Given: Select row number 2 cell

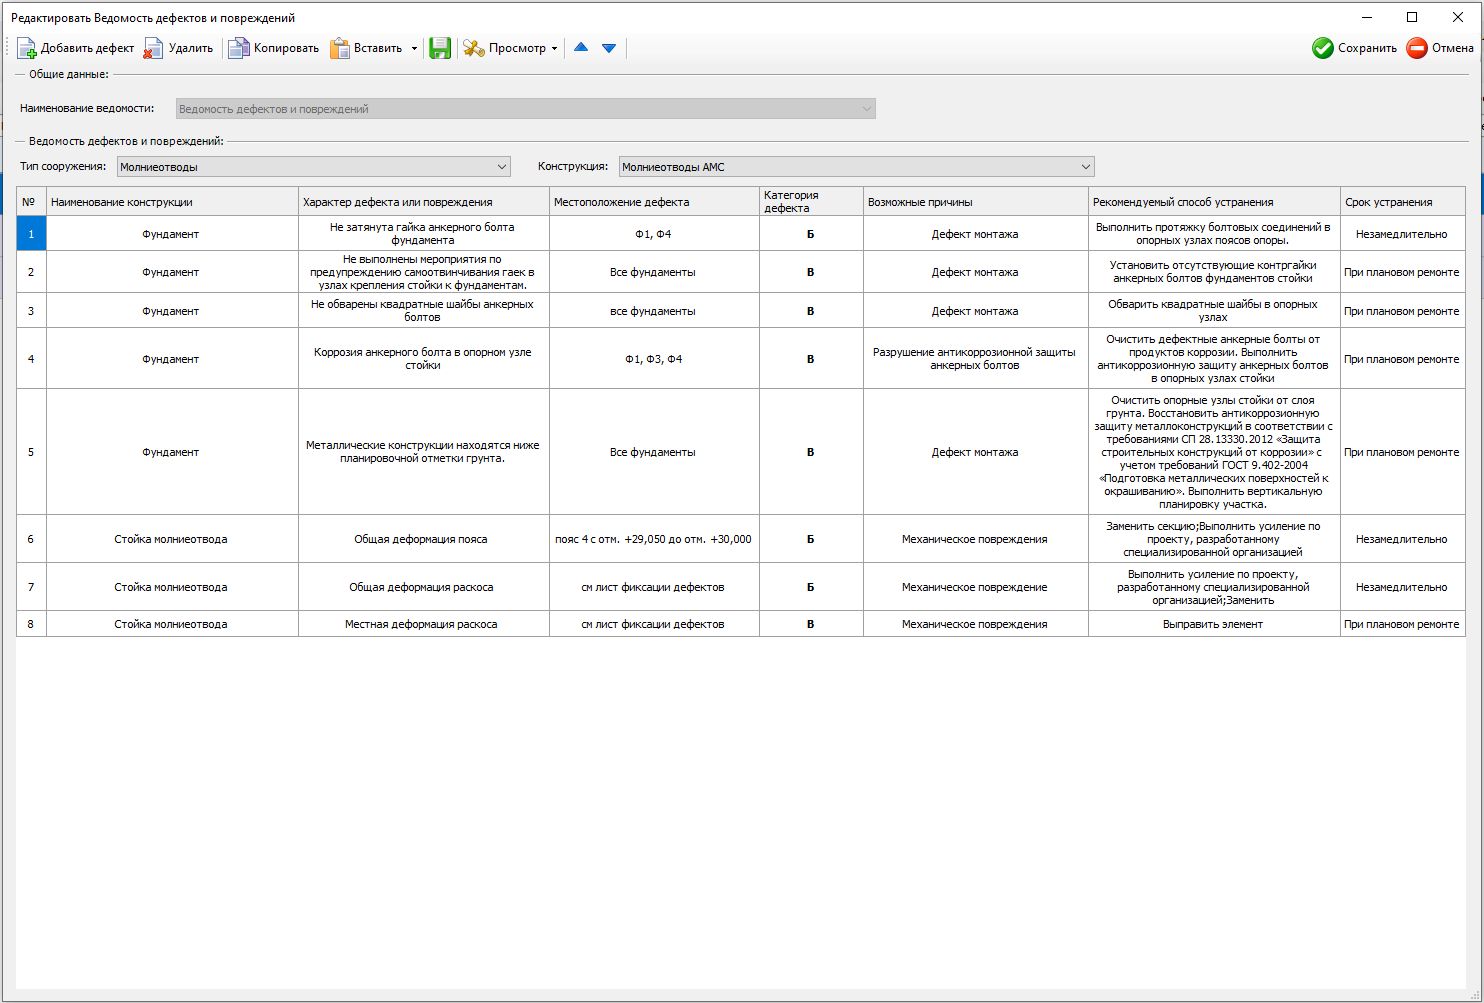Looking at the screenshot, I should [x=31, y=272].
